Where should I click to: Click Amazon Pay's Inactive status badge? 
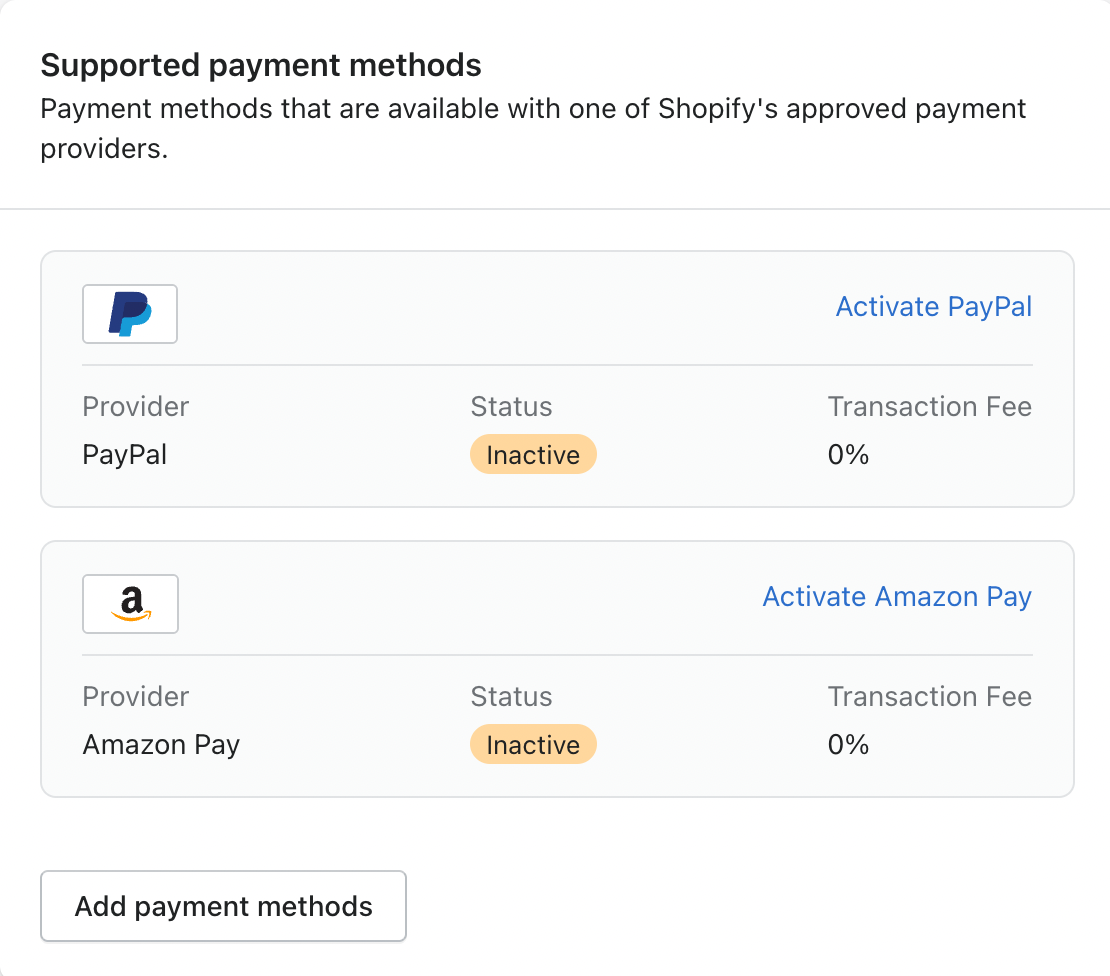533,745
